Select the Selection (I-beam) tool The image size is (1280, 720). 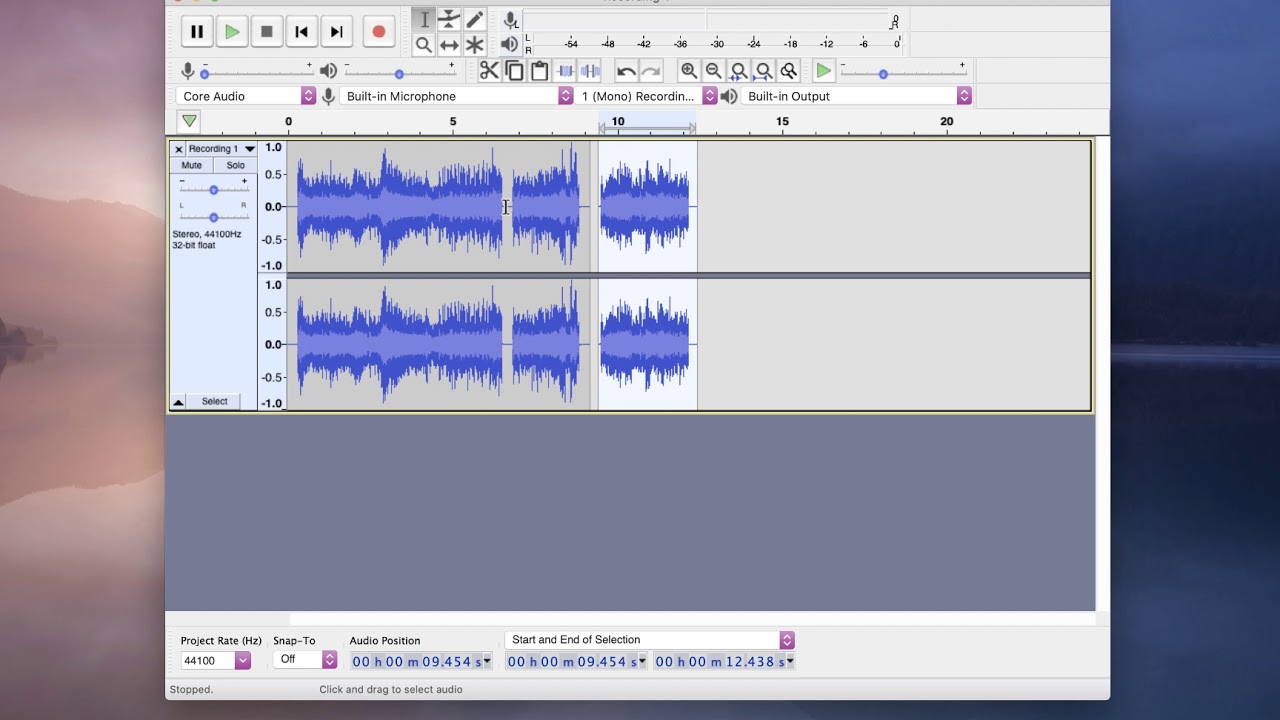click(x=424, y=20)
